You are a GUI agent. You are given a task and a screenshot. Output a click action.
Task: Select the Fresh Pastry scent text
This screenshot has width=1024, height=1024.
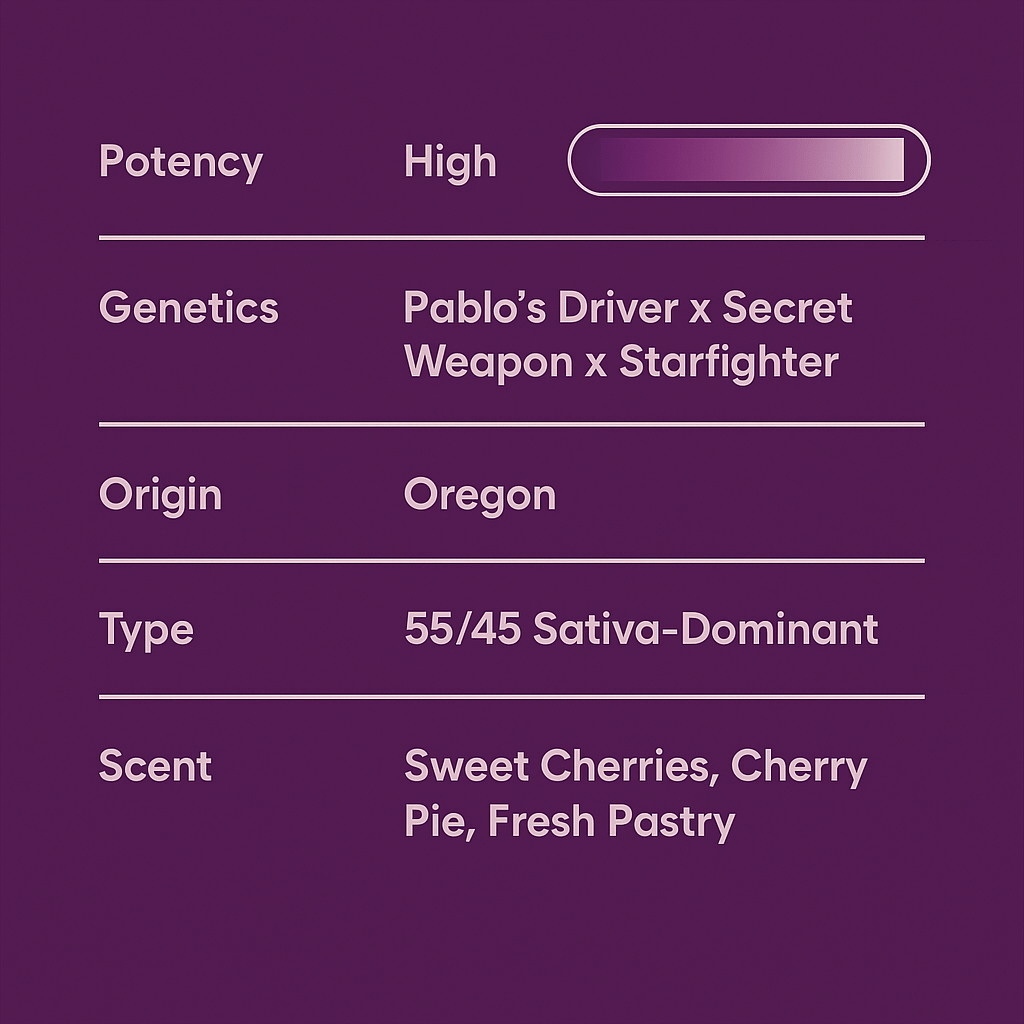(x=611, y=822)
